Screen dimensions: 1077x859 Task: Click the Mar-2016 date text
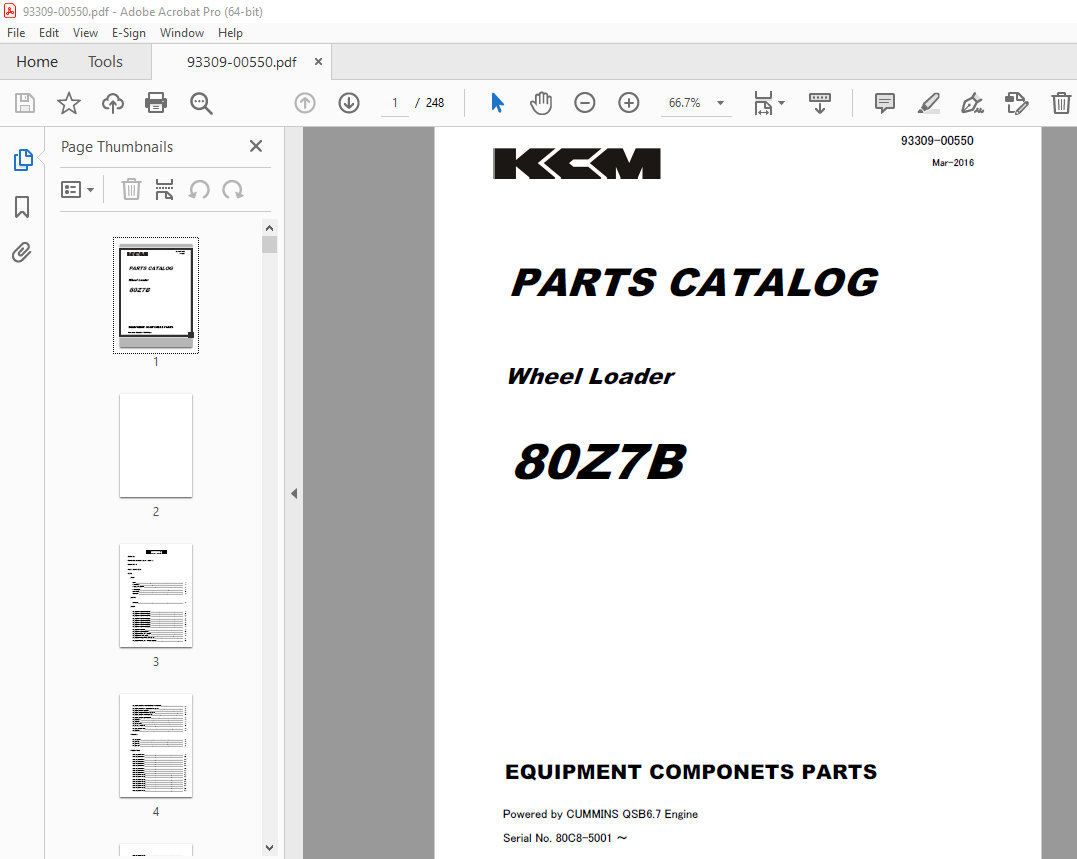click(953, 163)
